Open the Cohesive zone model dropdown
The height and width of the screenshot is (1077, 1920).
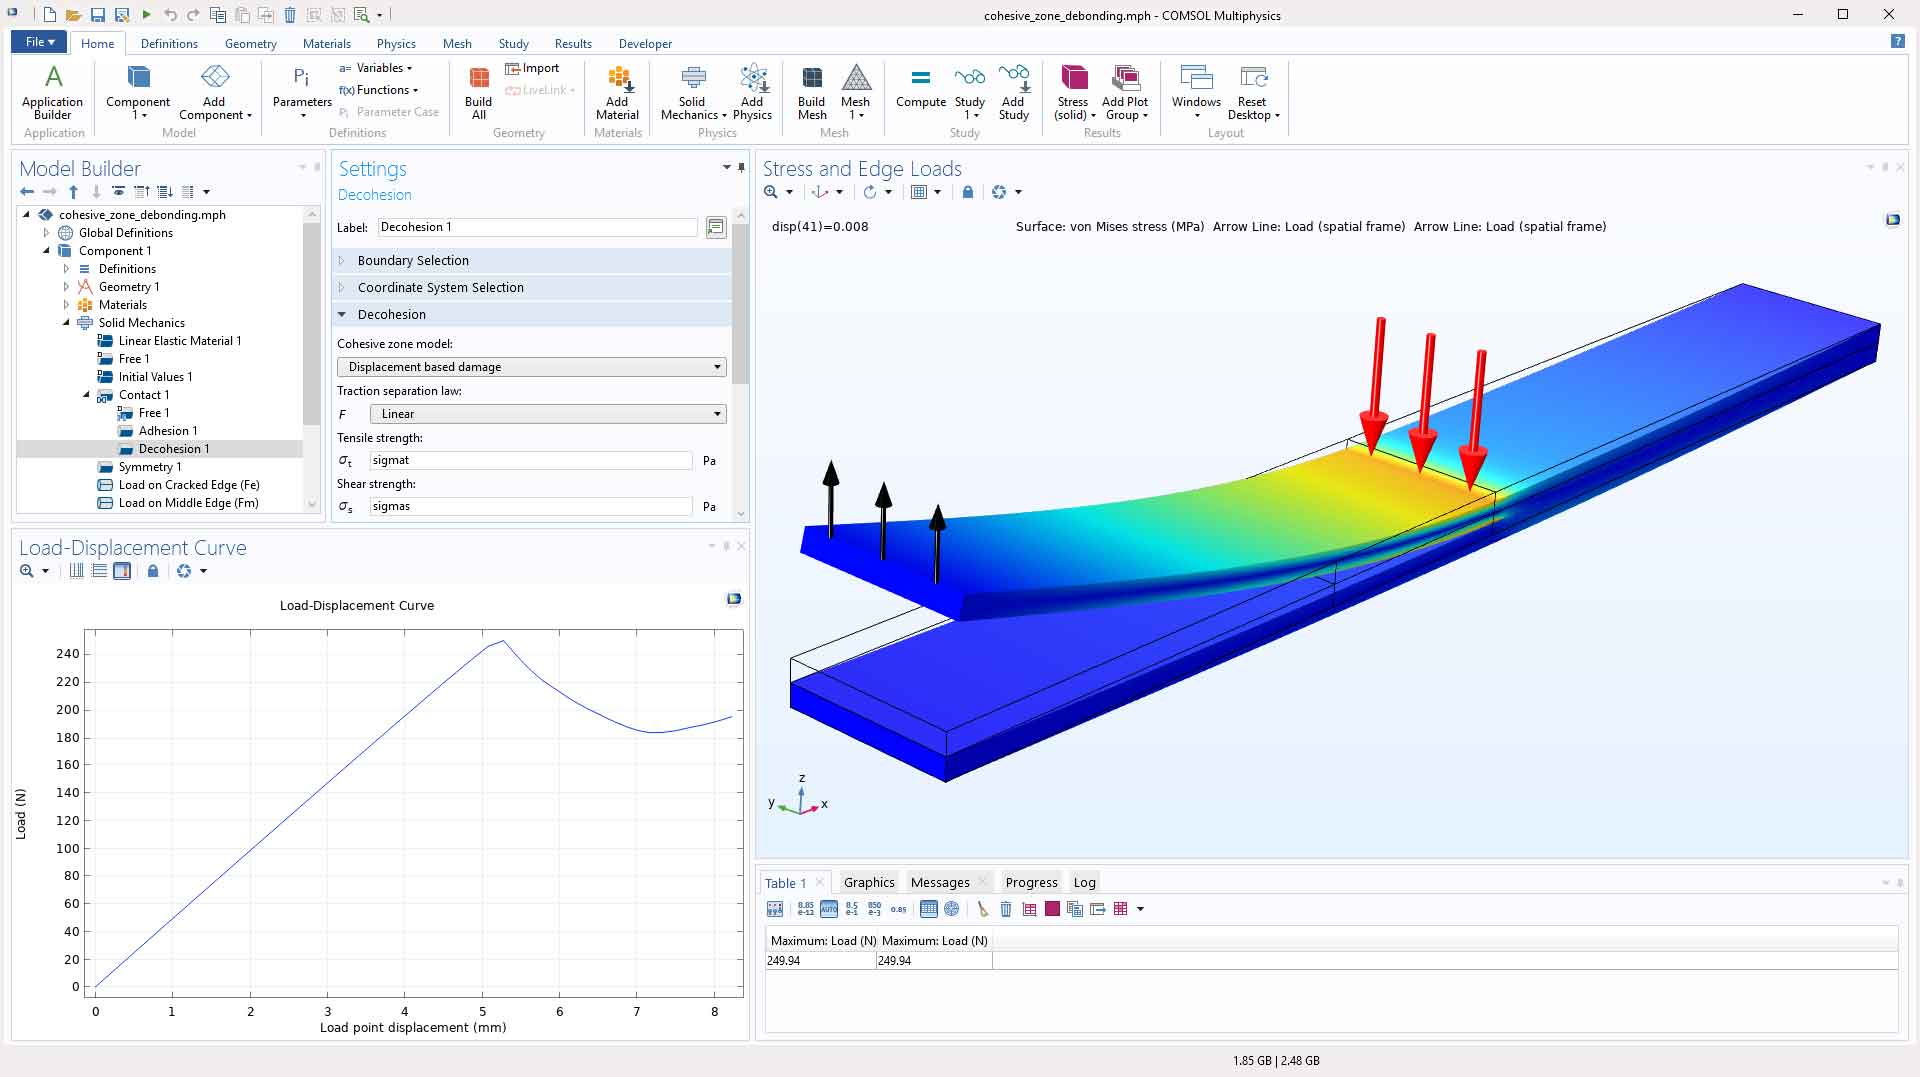(x=531, y=367)
